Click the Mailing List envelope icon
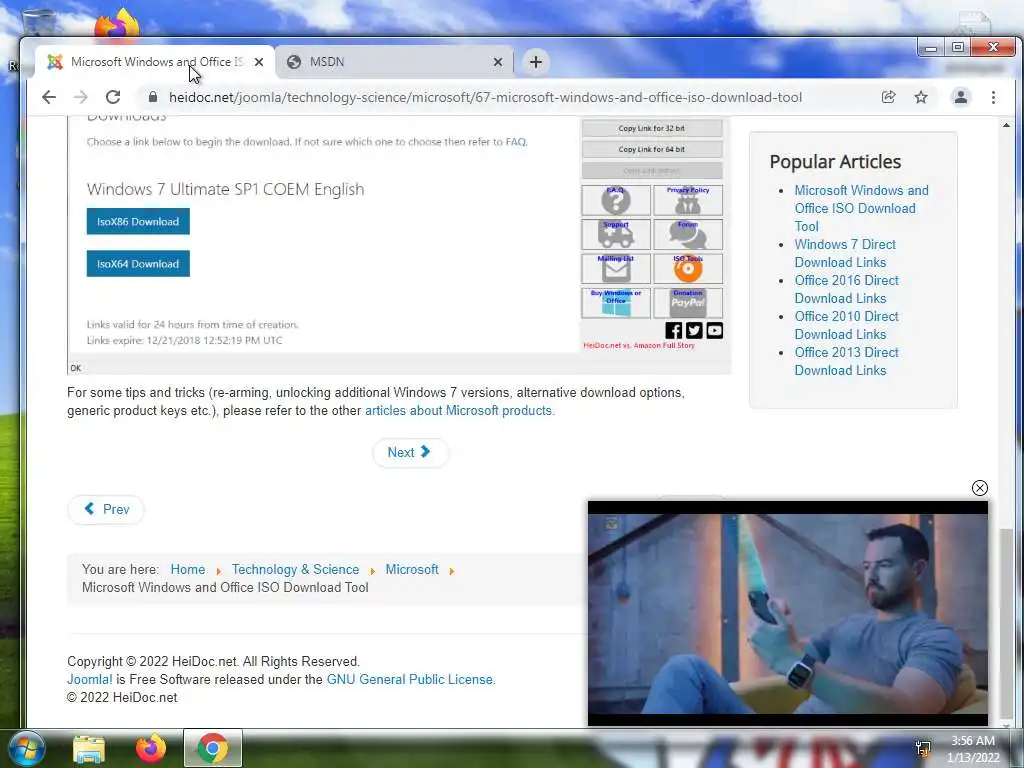Image resolution: width=1024 pixels, height=768 pixels. 616,268
